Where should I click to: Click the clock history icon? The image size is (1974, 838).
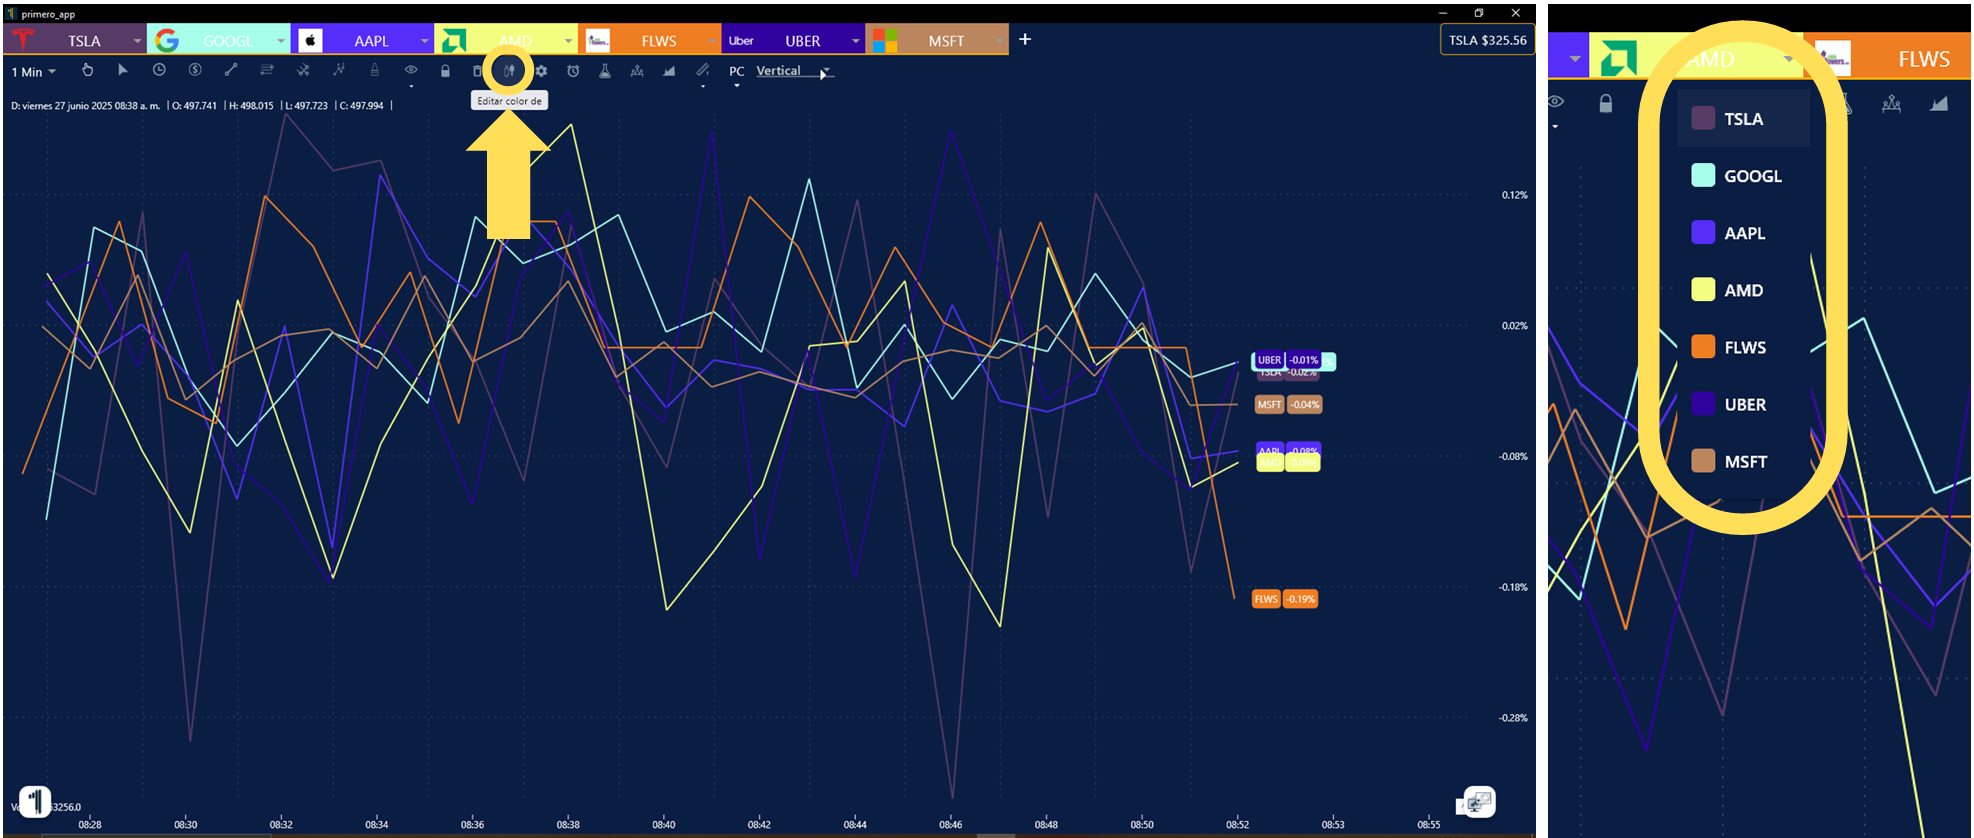[159, 70]
